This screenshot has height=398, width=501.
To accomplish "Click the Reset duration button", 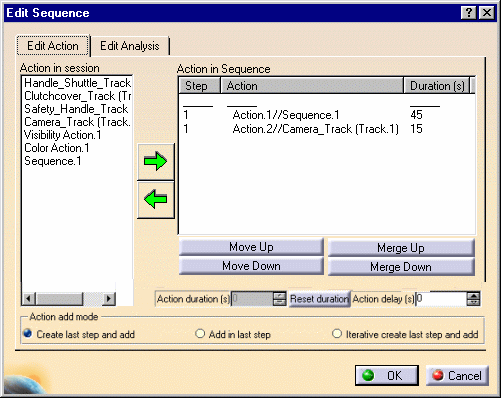I will [319, 299].
